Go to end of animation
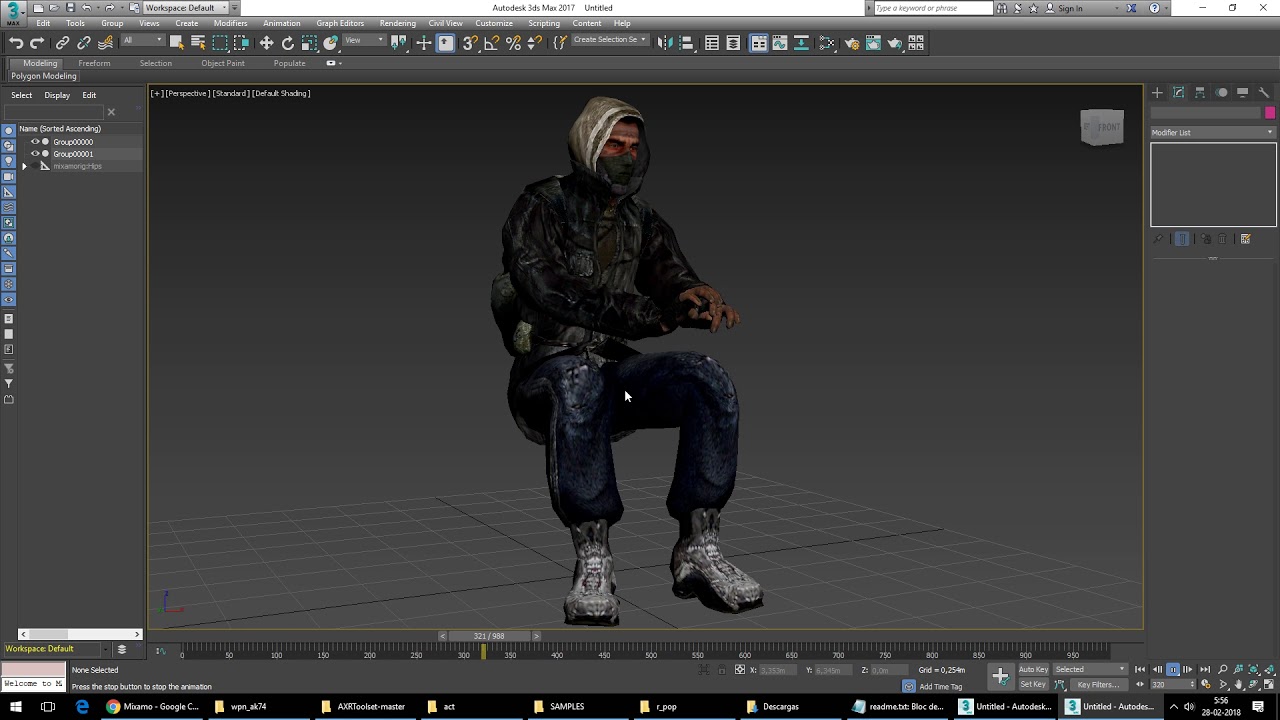Screen dimensions: 1280x720 [x=1205, y=669]
